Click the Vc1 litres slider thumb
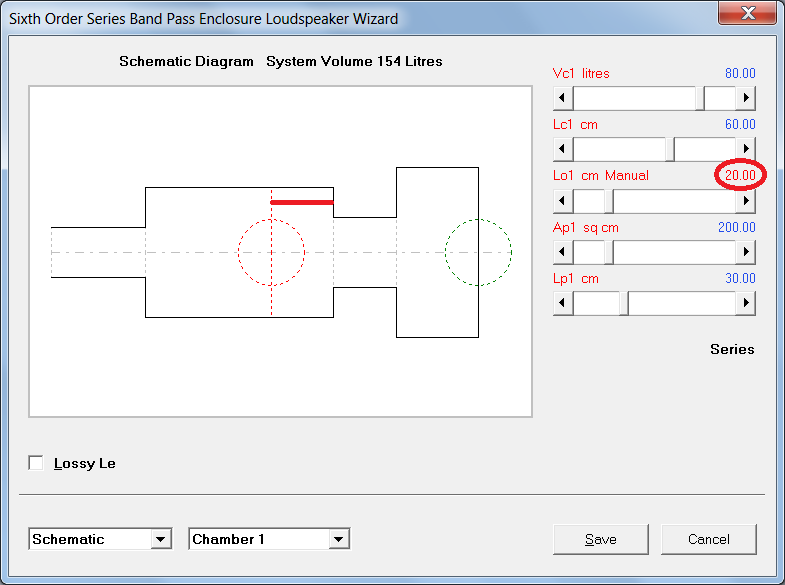This screenshot has height=585, width=785. coord(700,98)
